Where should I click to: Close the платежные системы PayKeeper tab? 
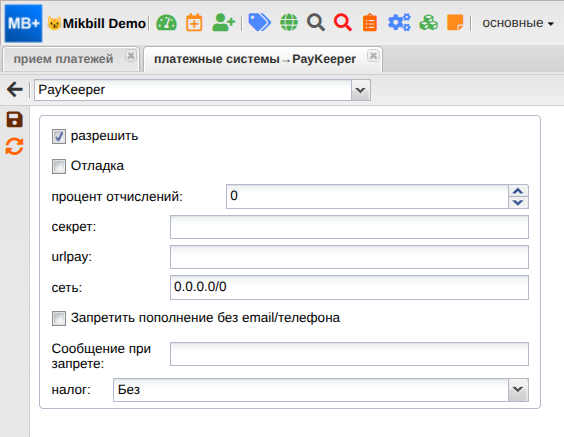(373, 56)
